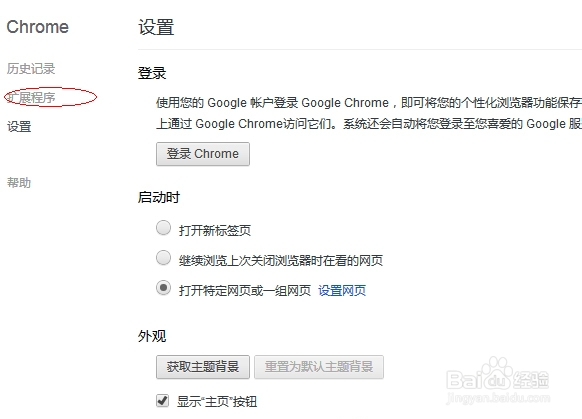
Task: Click the 登录 section heading
Action: point(152,73)
